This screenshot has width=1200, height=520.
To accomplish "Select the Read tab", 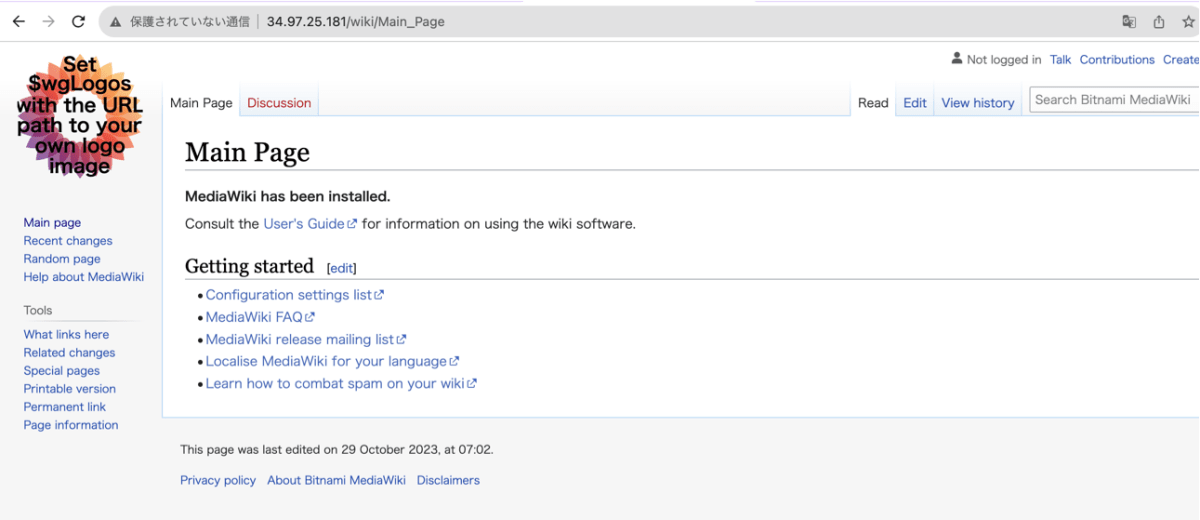I will coord(873,102).
